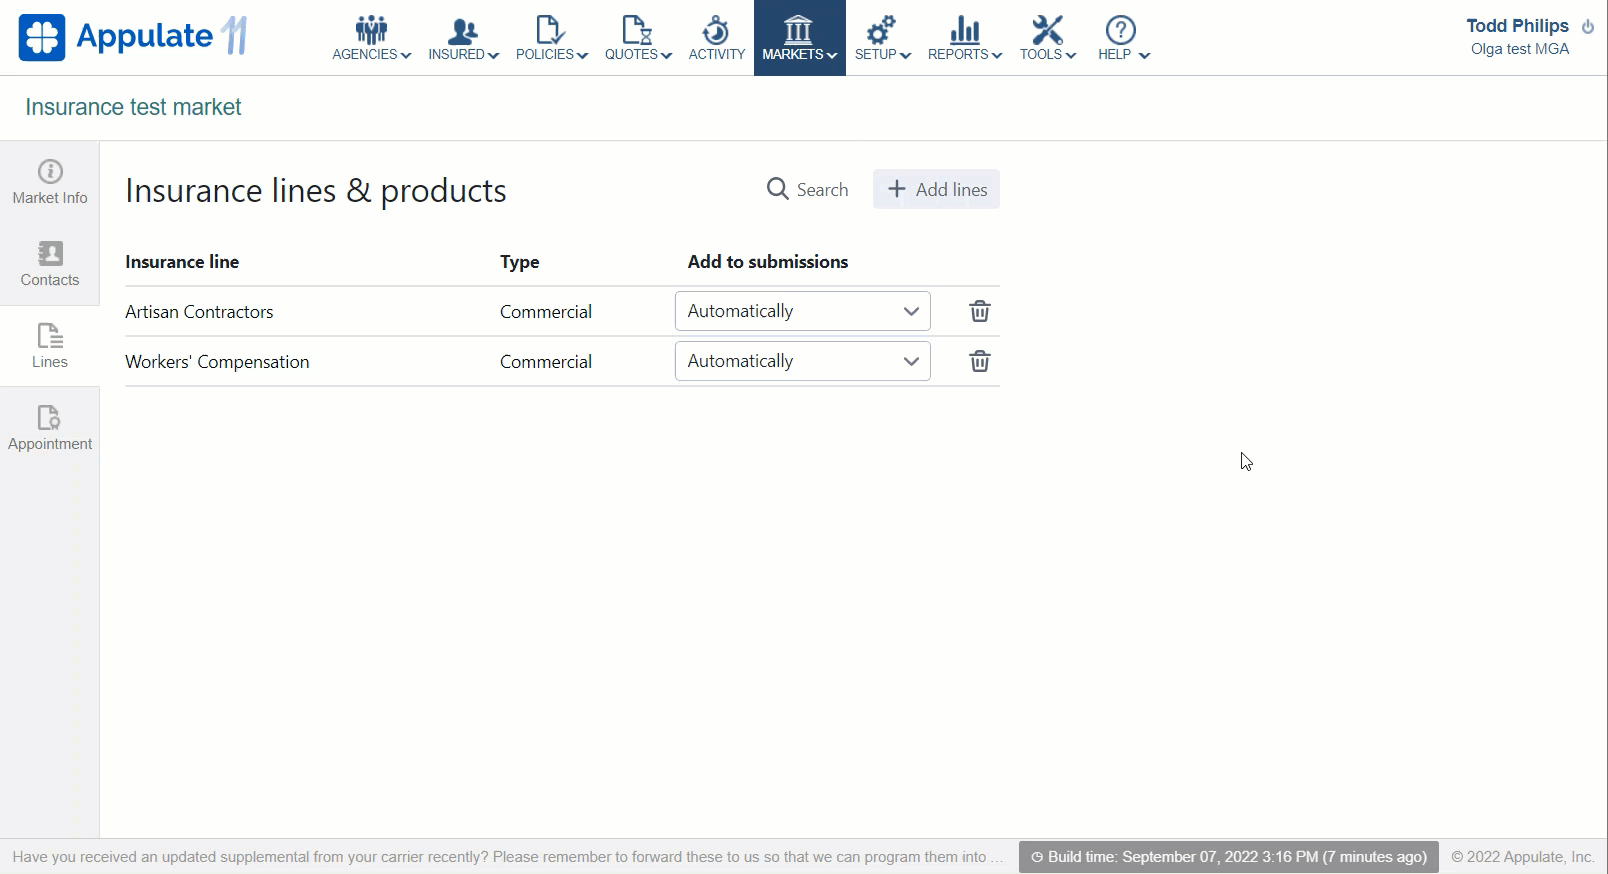The image size is (1608, 874).
Task: Click the power logout icon beside Todd Philips
Action: [x=1588, y=27]
